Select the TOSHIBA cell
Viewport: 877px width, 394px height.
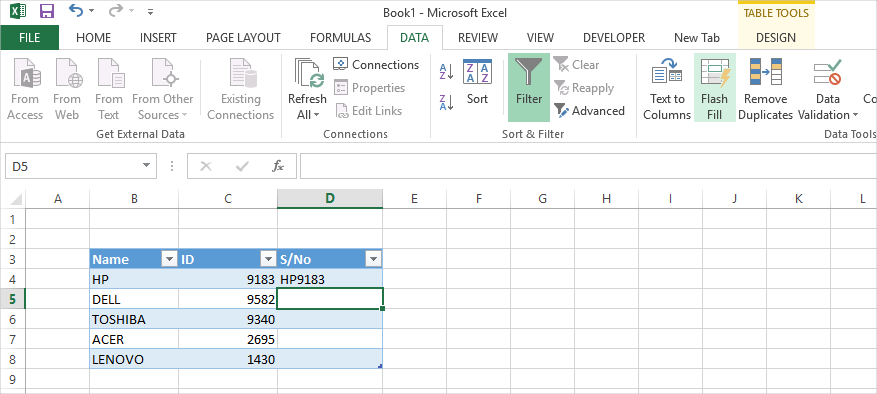click(134, 320)
